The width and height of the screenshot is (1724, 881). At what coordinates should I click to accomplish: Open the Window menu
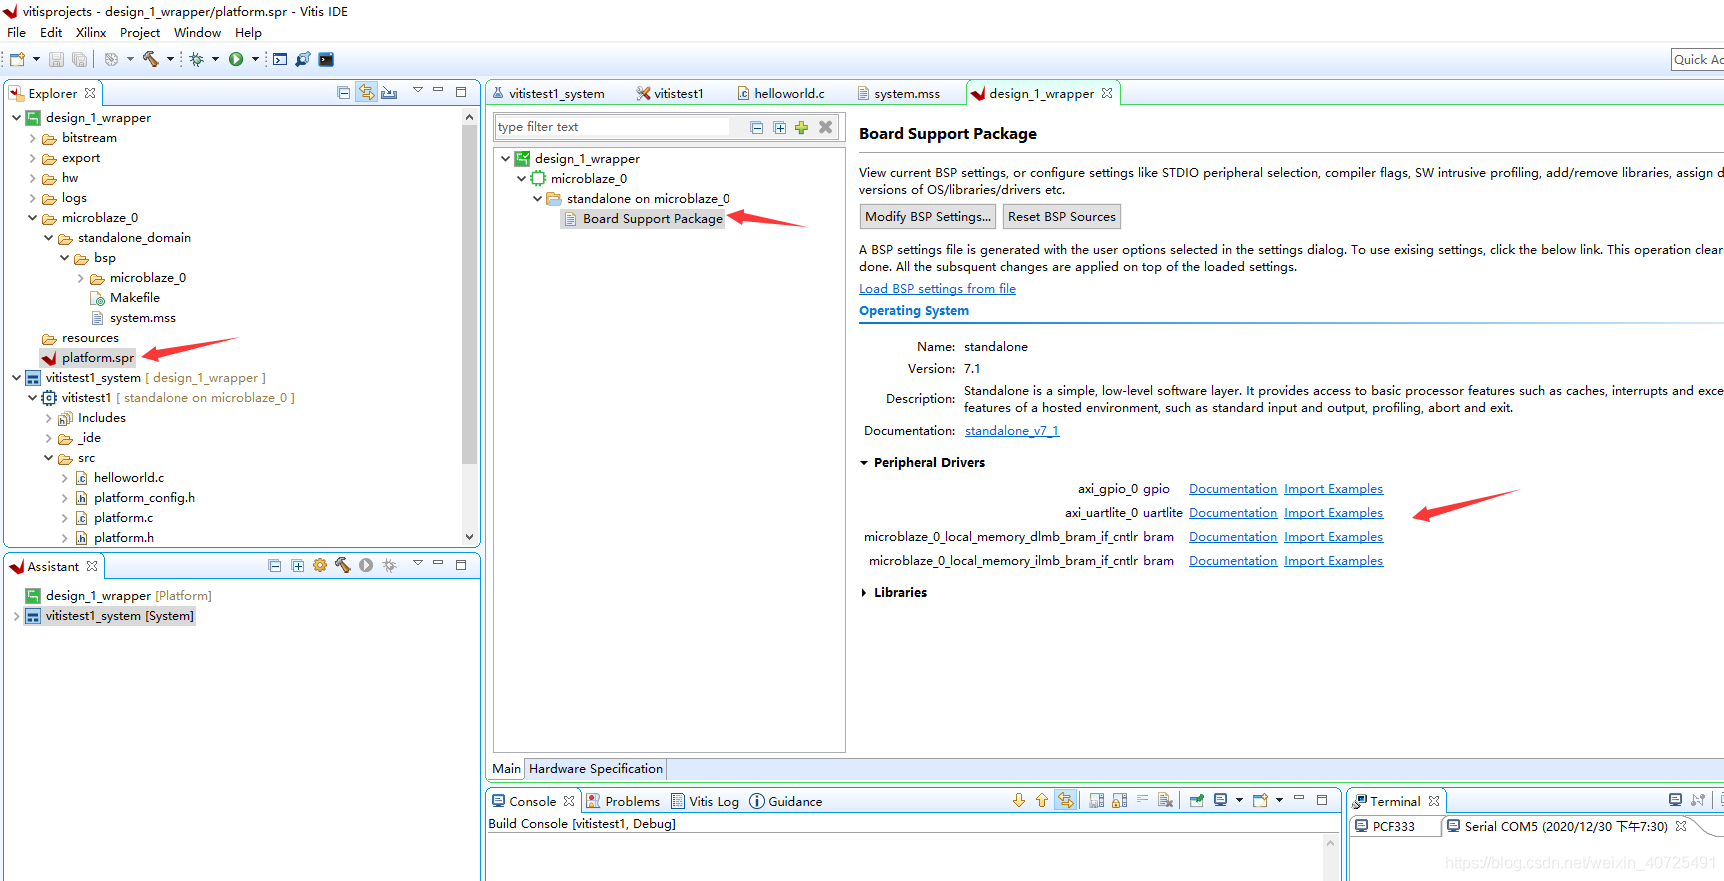[x=197, y=33]
